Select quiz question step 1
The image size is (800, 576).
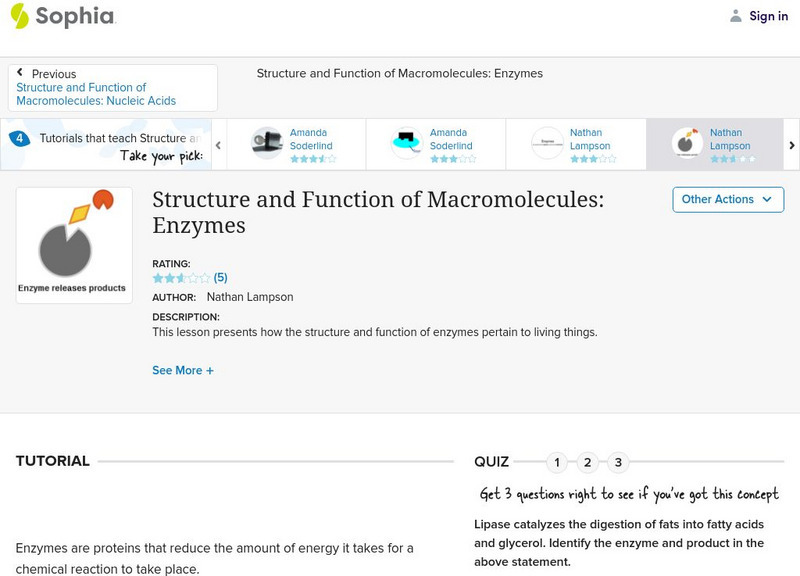[x=558, y=462]
